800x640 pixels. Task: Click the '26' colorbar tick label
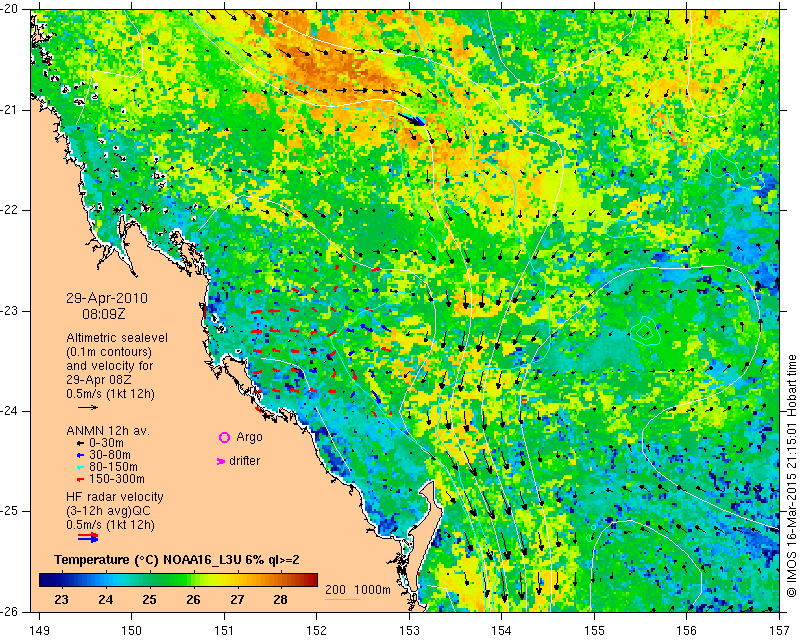193,599
